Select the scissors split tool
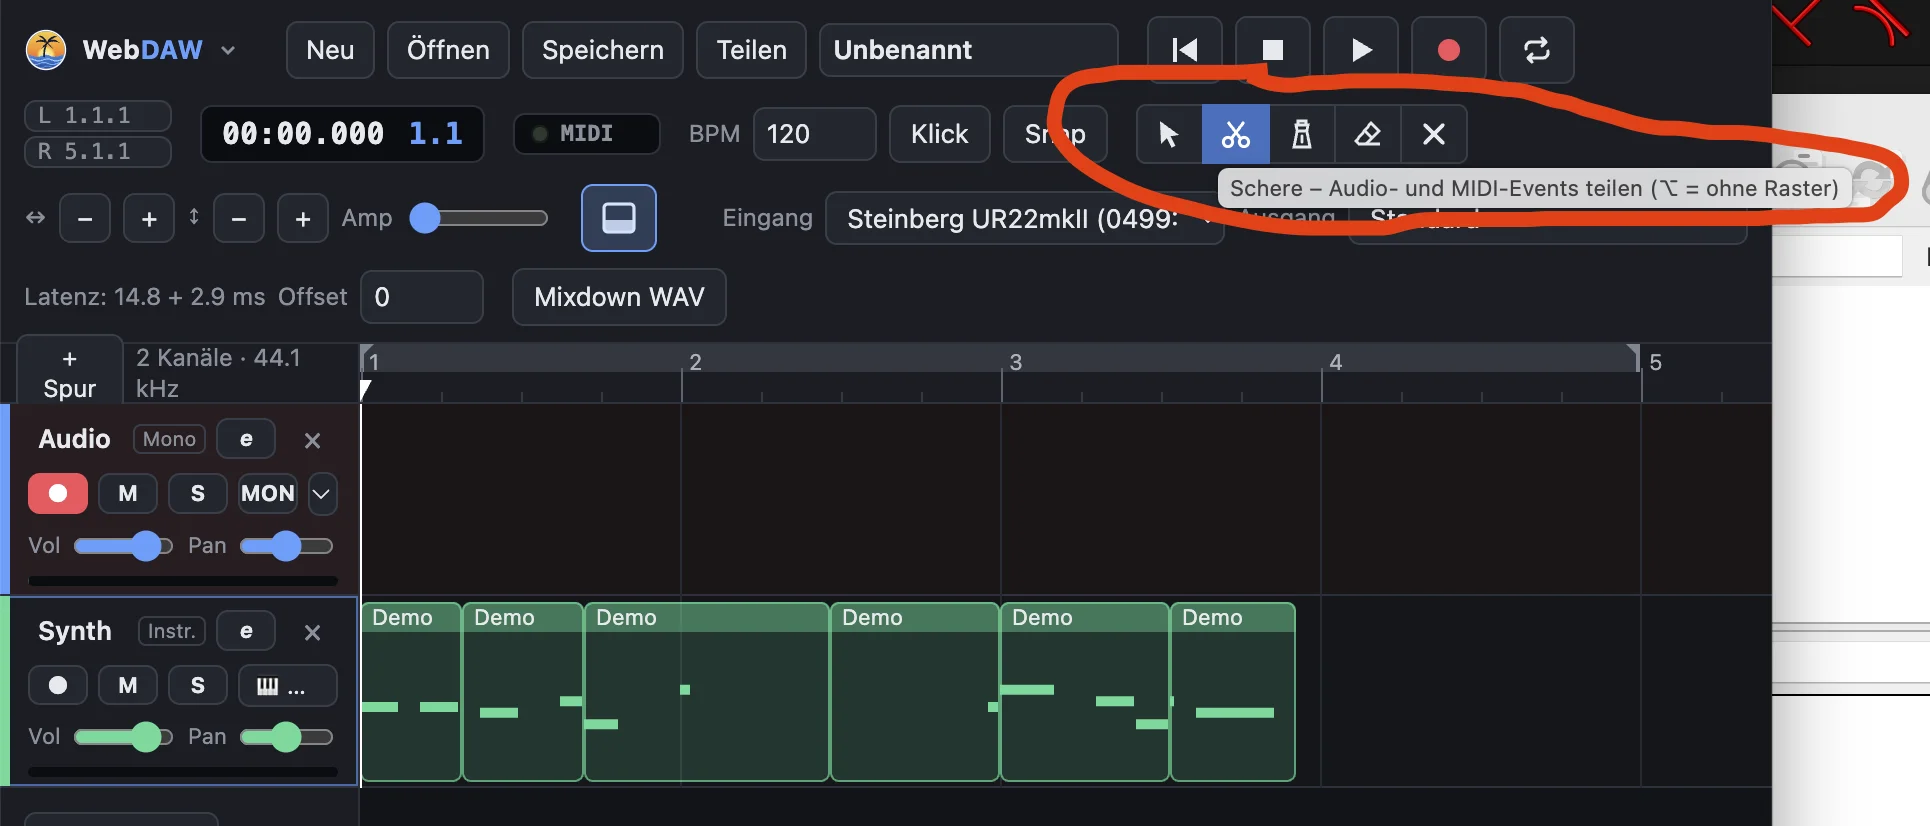The width and height of the screenshot is (1930, 826). (x=1236, y=134)
